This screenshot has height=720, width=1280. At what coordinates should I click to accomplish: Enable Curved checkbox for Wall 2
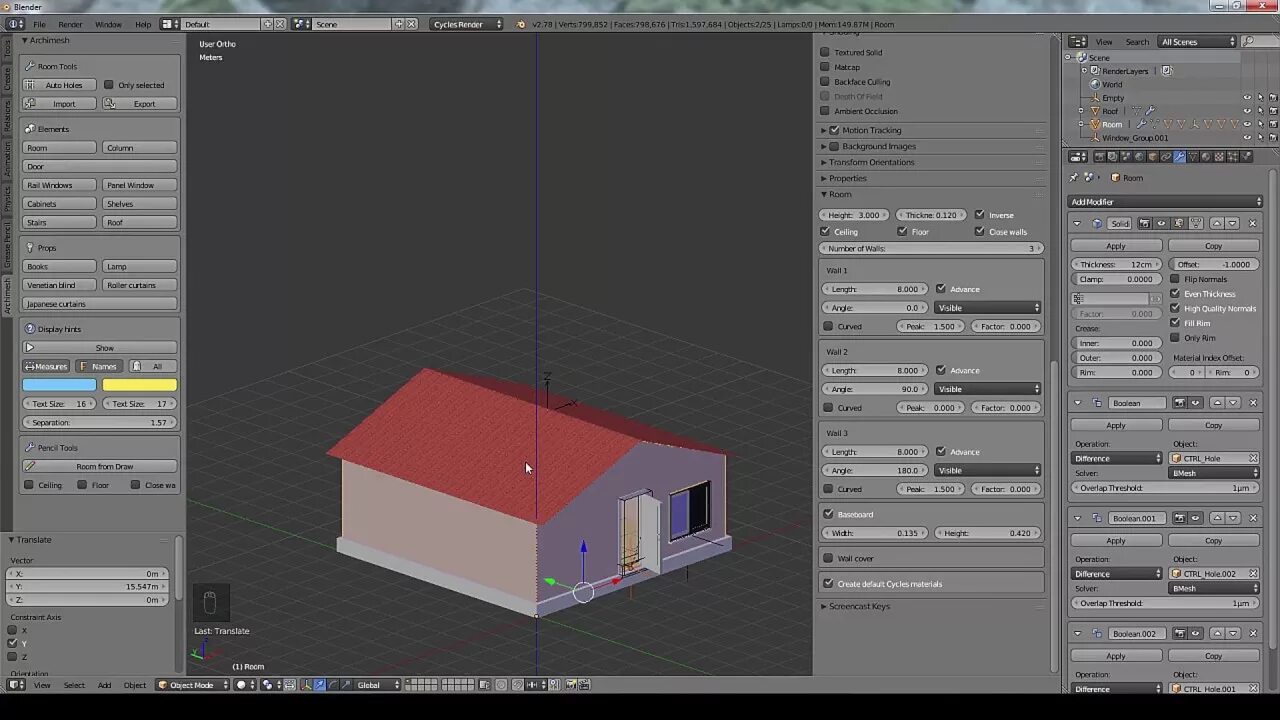click(x=828, y=408)
